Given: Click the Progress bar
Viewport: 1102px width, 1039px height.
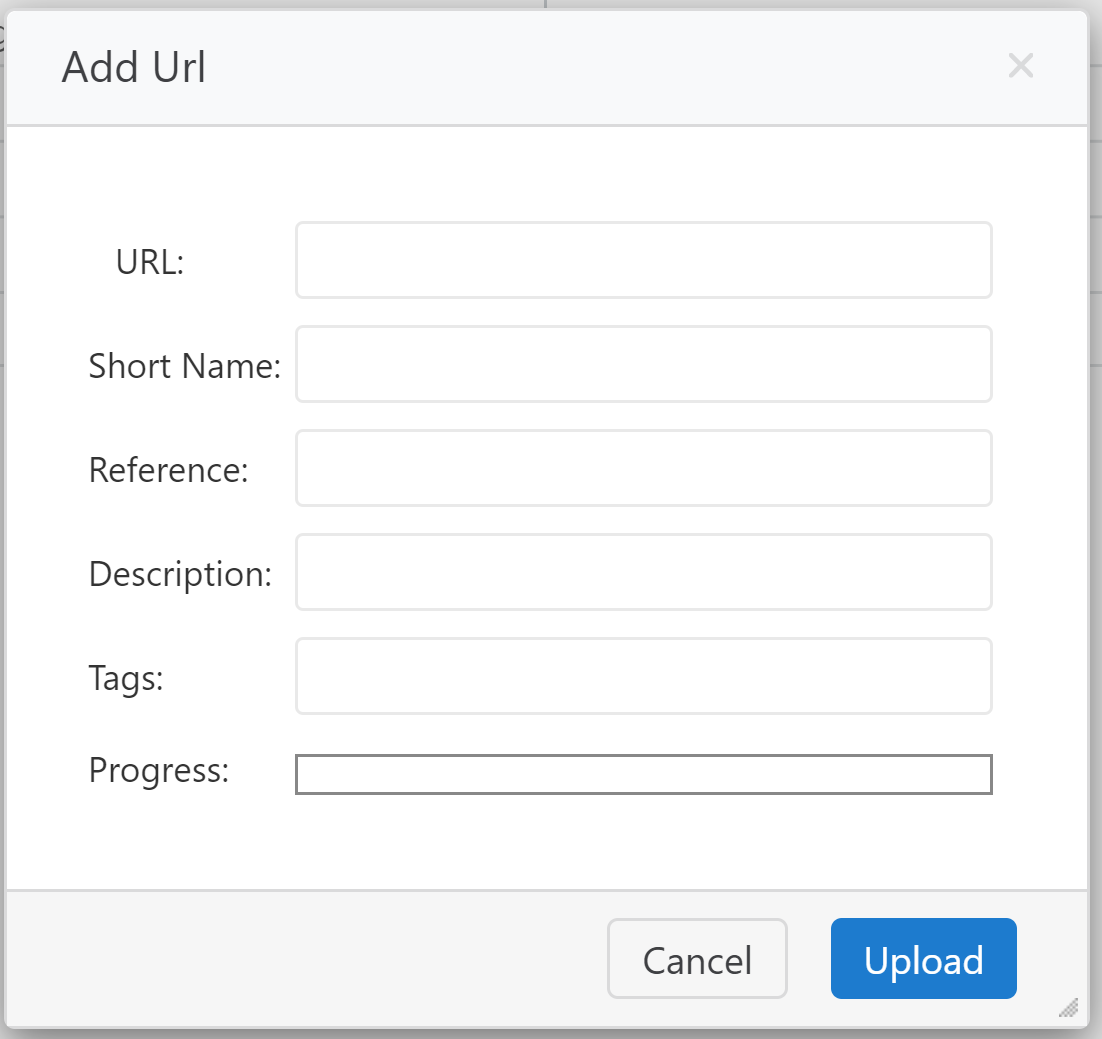Looking at the screenshot, I should click(x=644, y=774).
